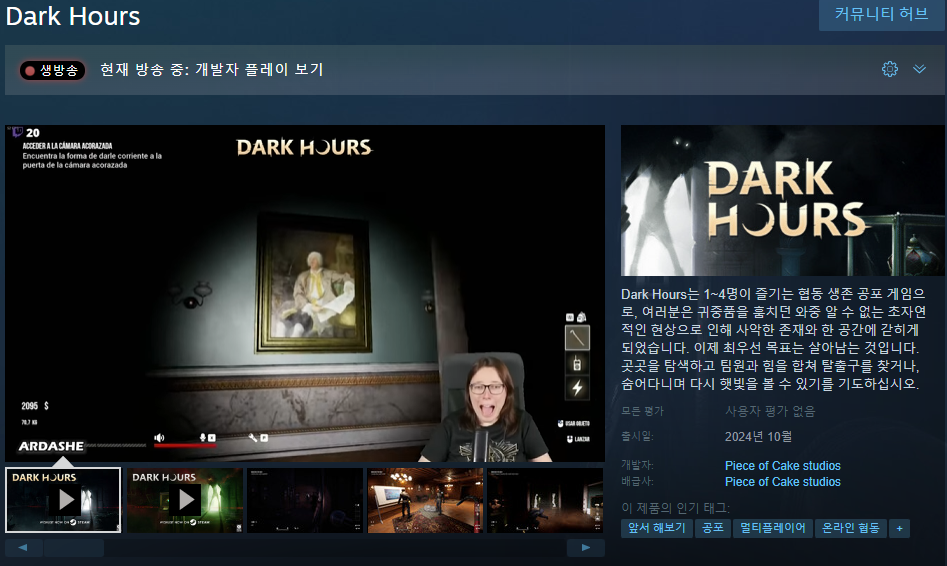Click the text 사용자 평가 없음
This screenshot has width=947, height=566.
coord(770,411)
